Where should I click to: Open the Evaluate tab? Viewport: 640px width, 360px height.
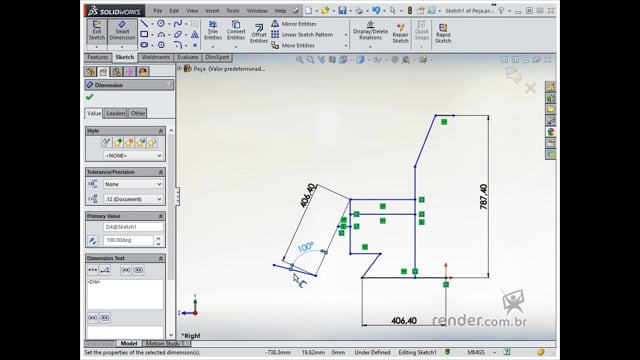pos(188,57)
